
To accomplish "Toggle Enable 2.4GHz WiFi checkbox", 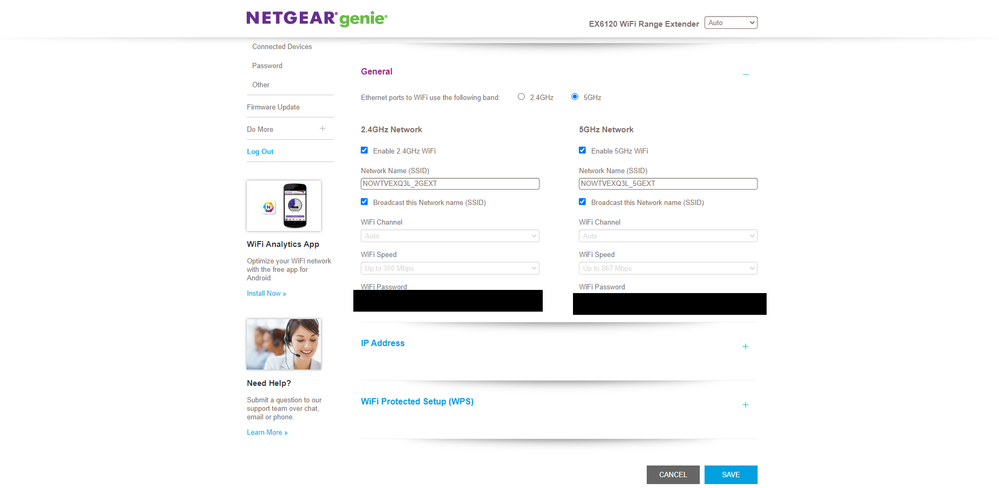I will click(365, 150).
